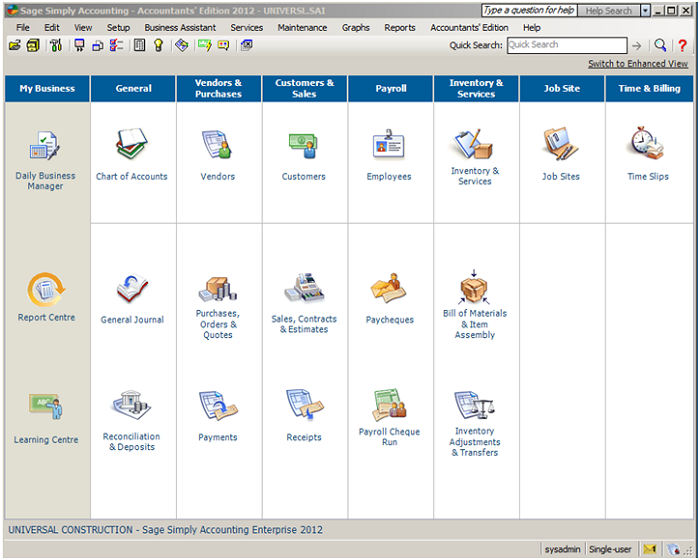Click the open company folder toolbar icon

tap(15, 45)
